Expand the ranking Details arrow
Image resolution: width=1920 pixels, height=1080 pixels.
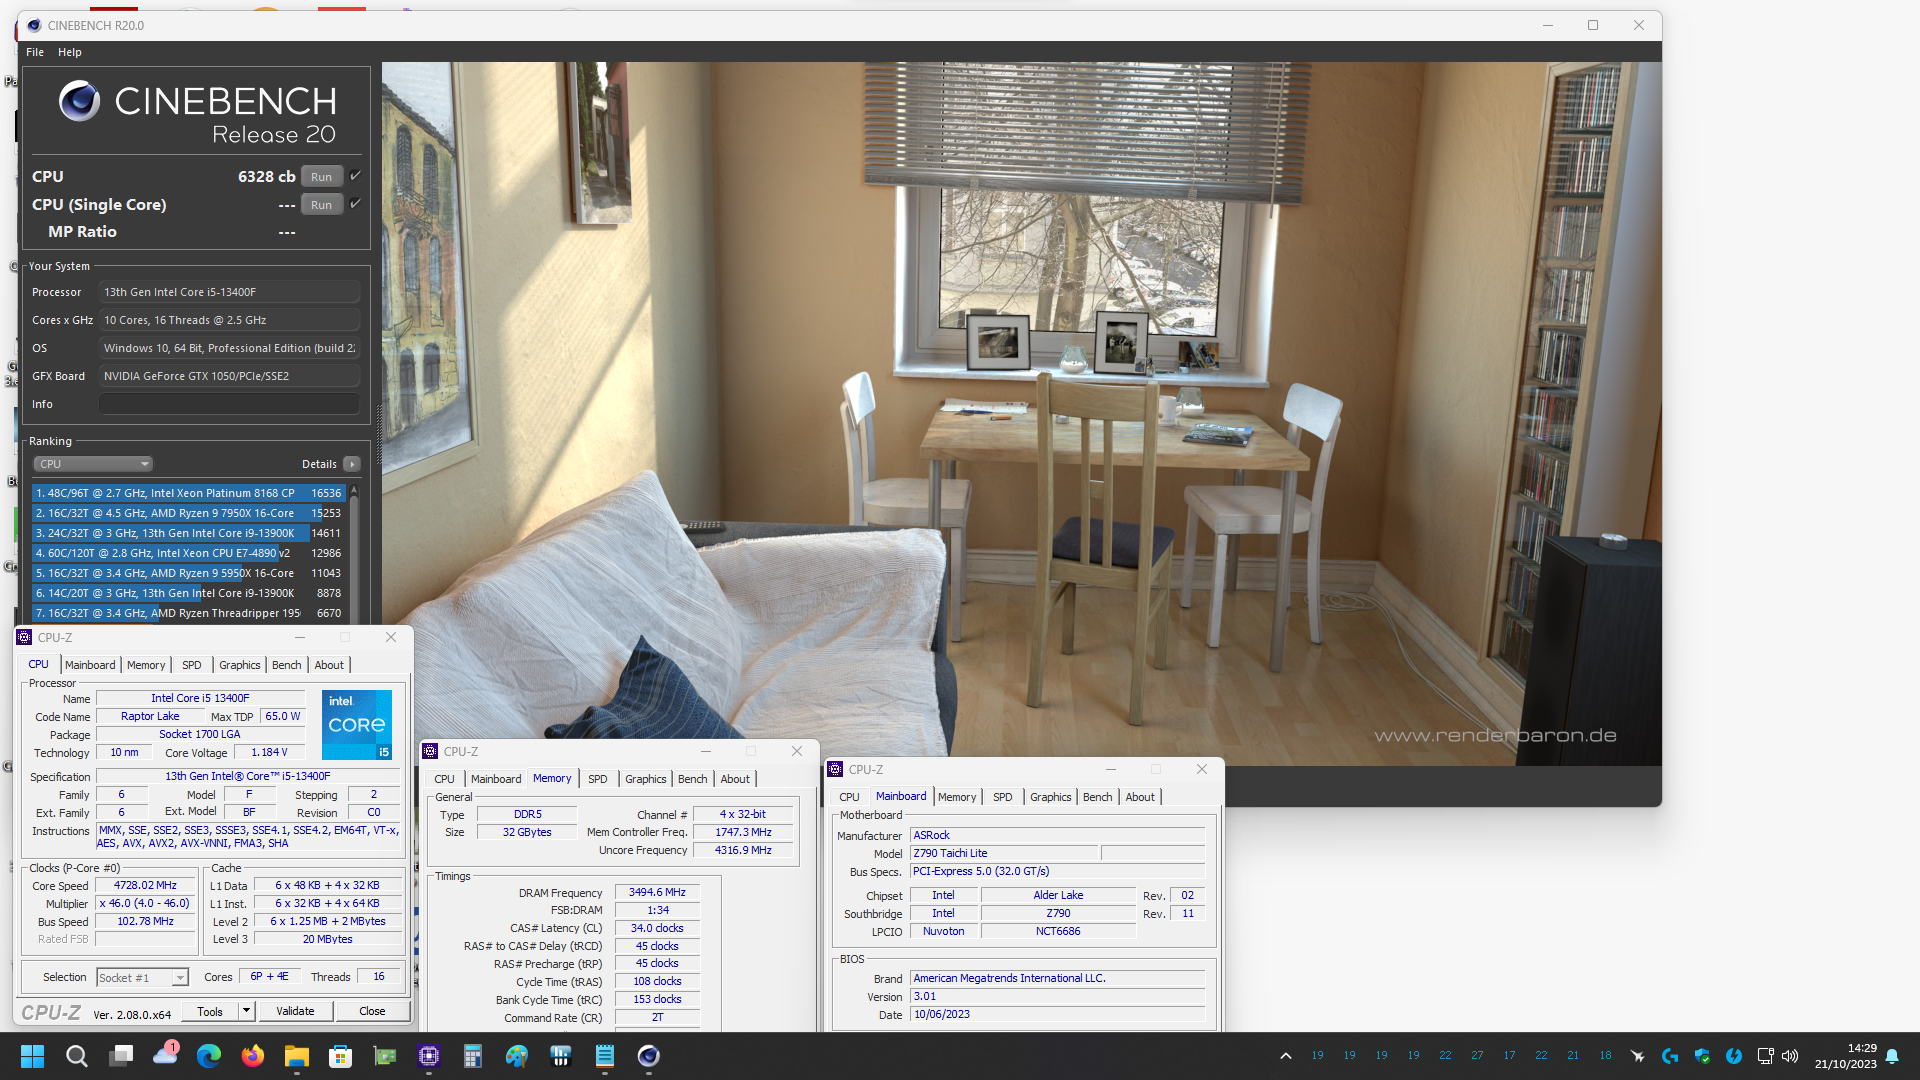pos(352,464)
